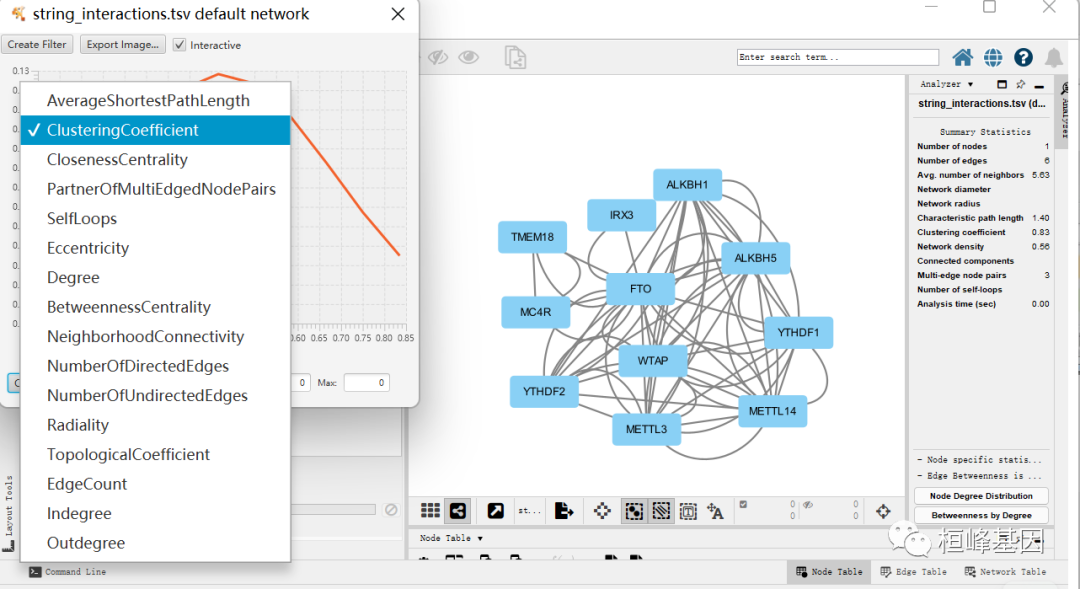
Task: Click the search term input field
Action: (x=838, y=57)
